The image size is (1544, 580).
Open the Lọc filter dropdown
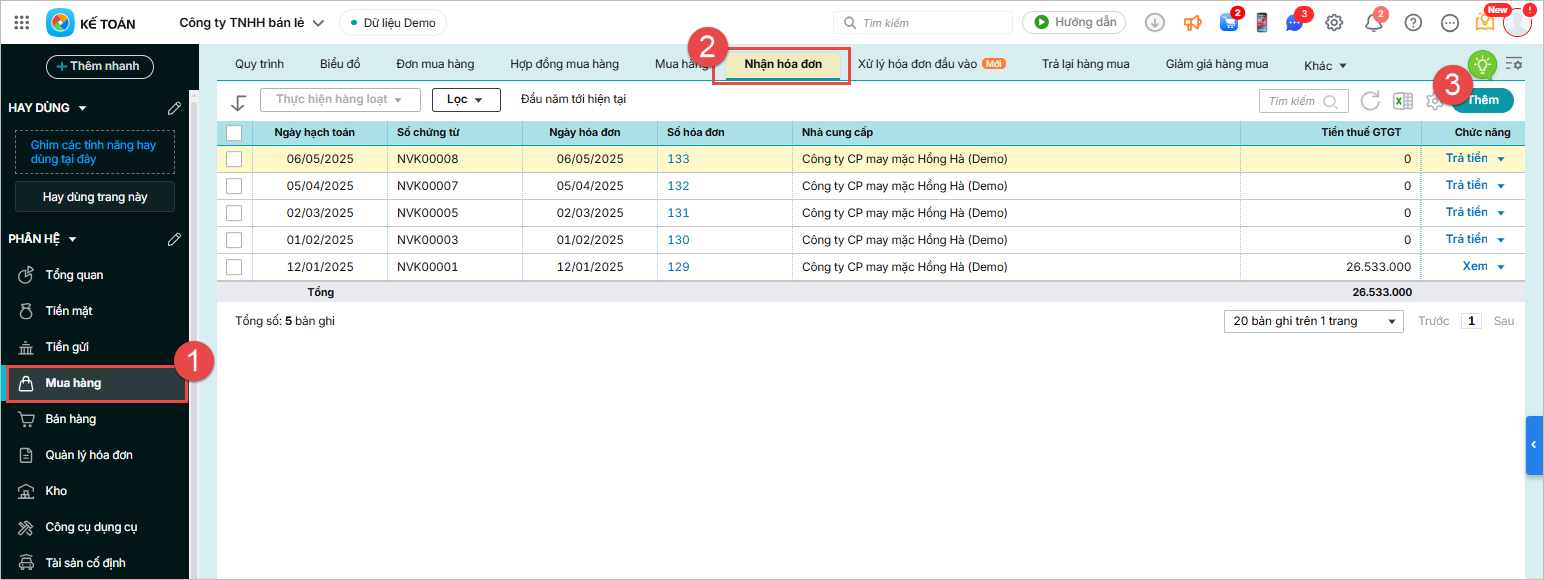pyautogui.click(x=466, y=100)
